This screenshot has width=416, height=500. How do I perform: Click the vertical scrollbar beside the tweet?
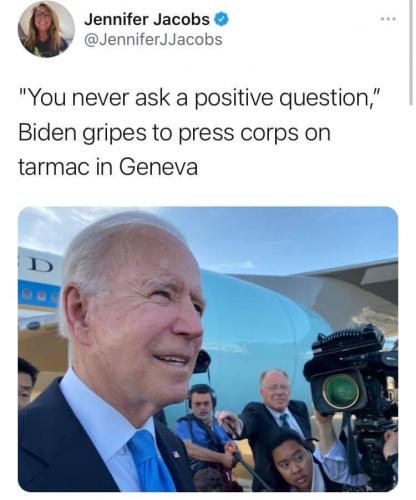[x=411, y=53]
